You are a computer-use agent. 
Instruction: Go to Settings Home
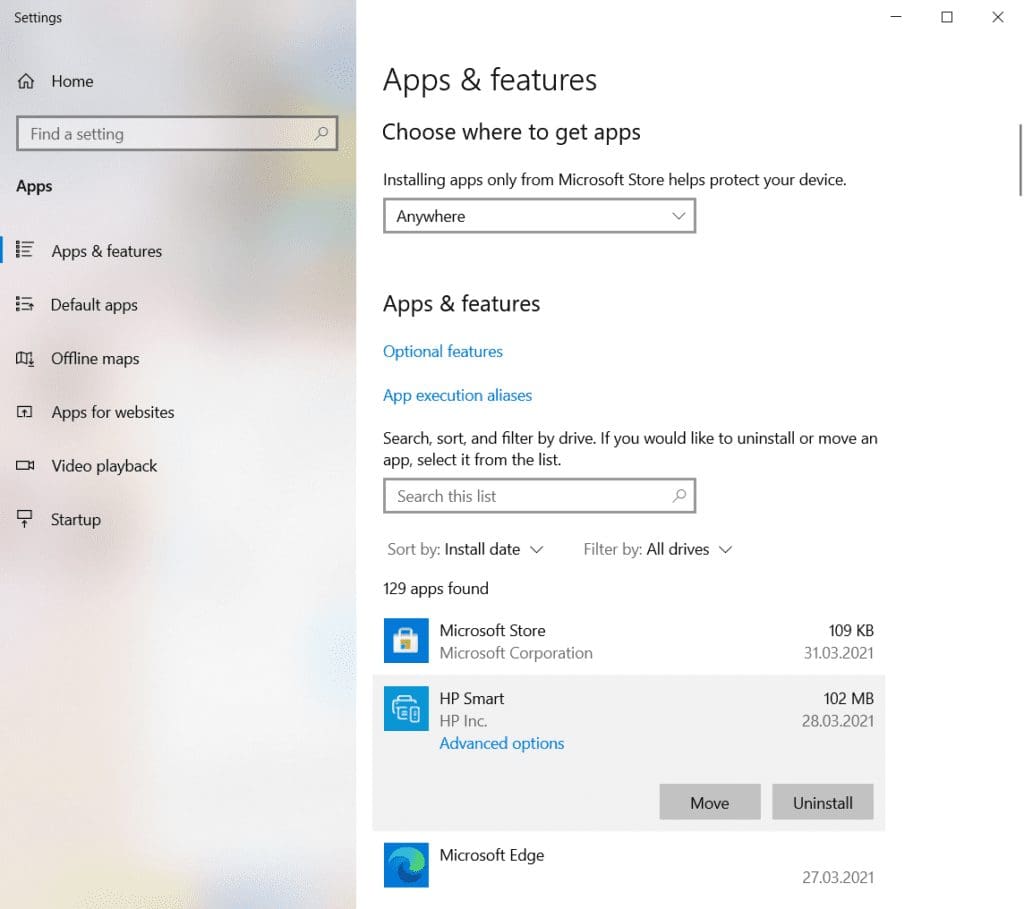coord(72,81)
